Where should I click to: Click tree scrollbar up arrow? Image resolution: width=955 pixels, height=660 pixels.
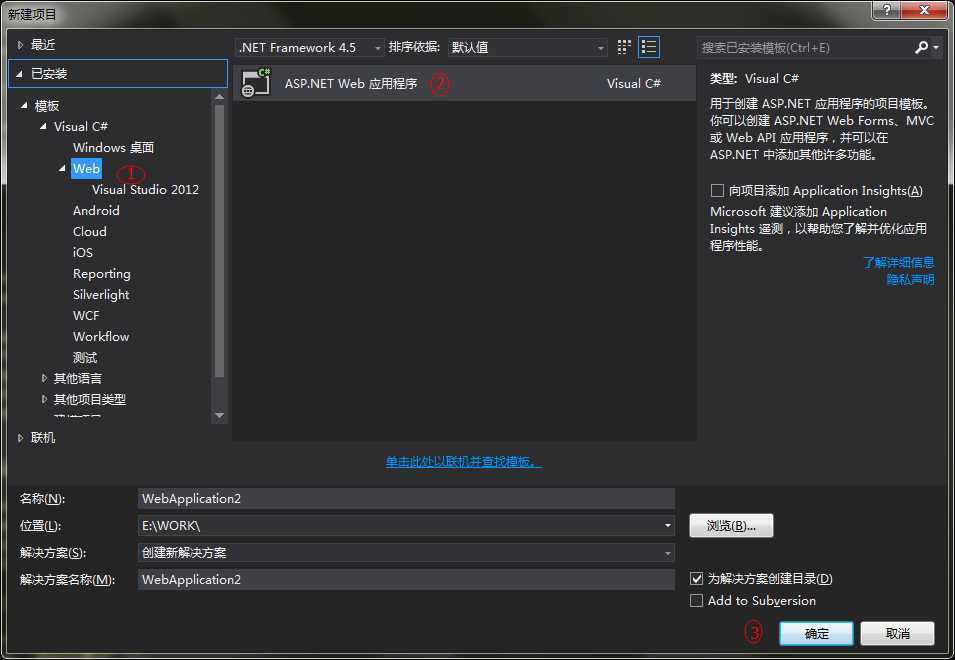(219, 96)
